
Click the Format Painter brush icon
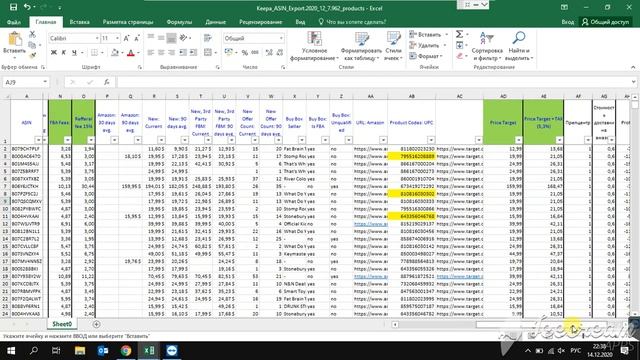(32, 55)
